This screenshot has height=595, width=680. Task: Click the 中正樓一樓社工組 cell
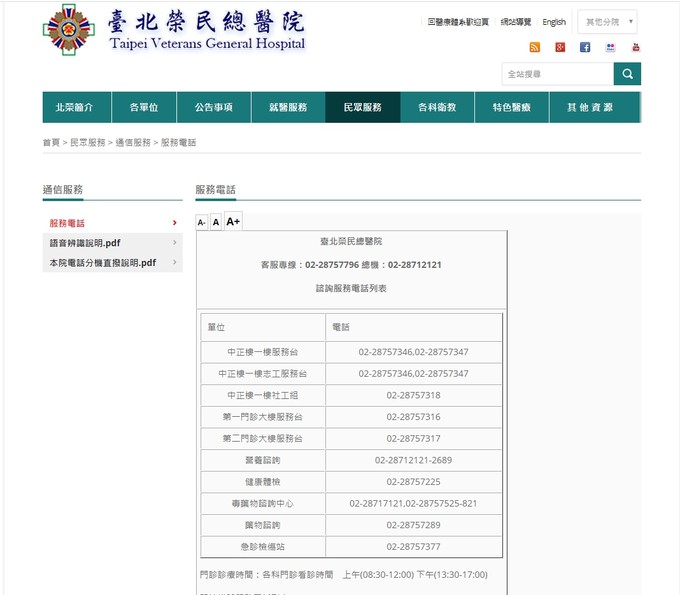click(x=263, y=396)
